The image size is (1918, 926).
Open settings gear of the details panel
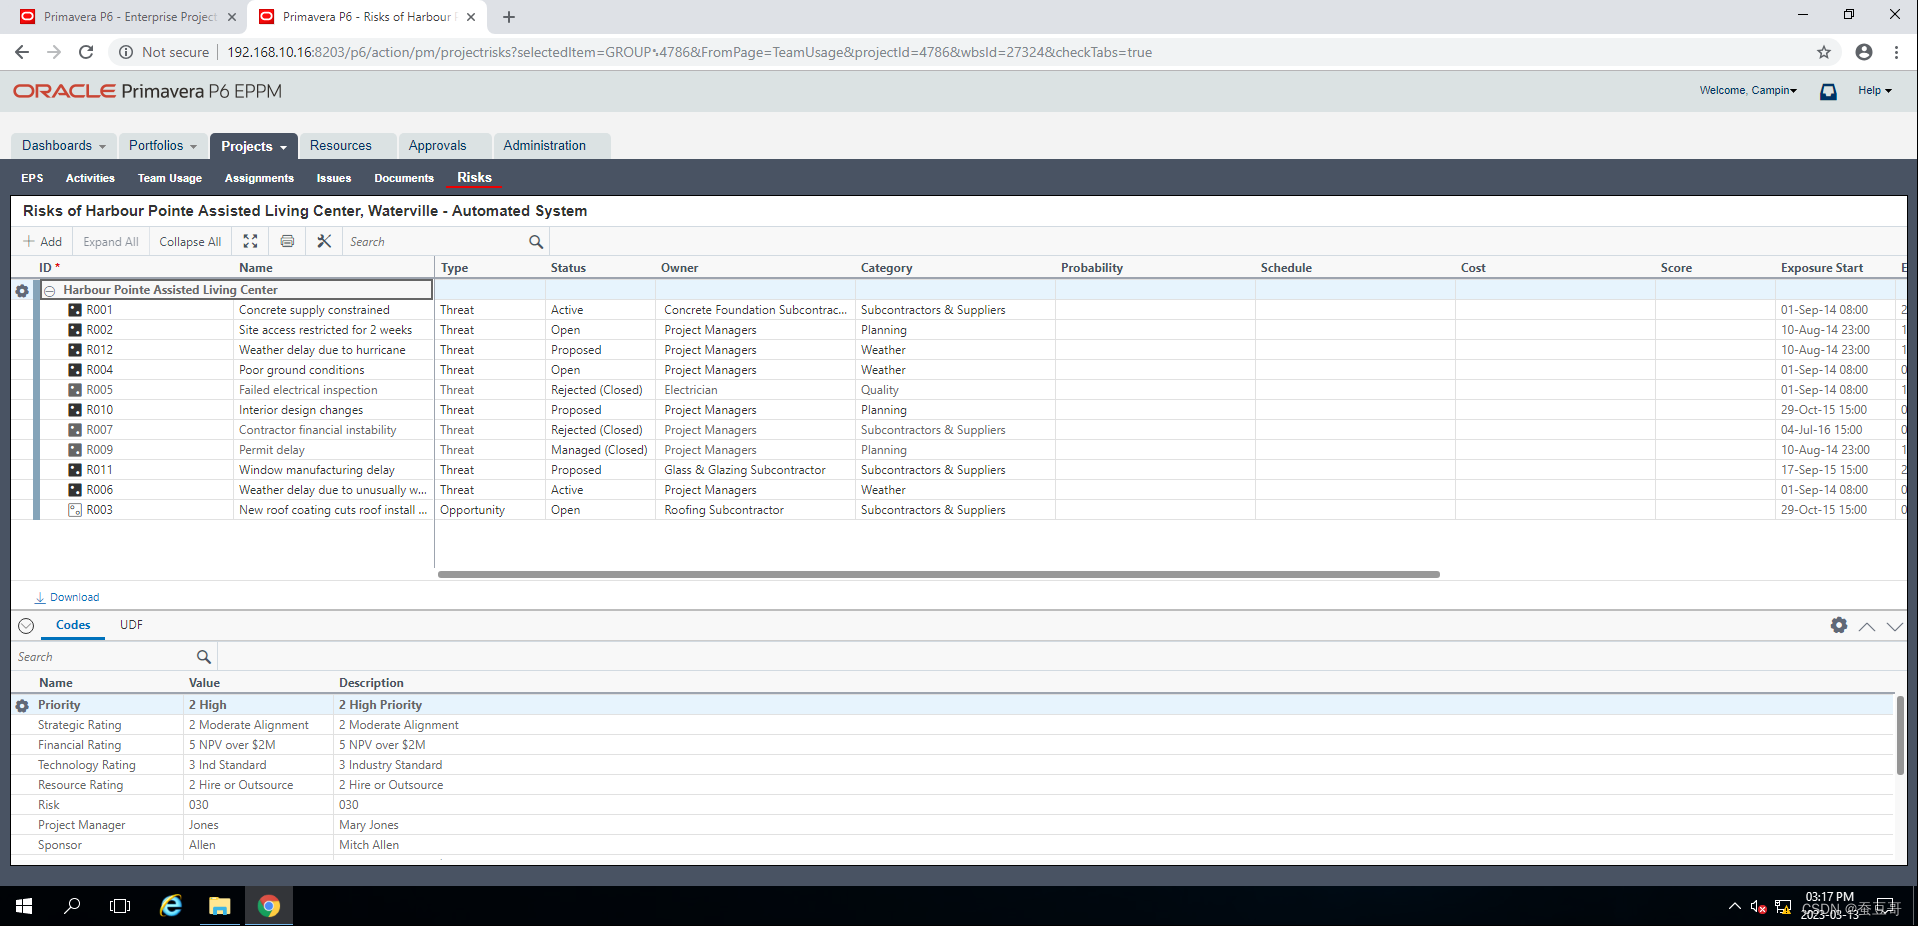[x=1839, y=625]
